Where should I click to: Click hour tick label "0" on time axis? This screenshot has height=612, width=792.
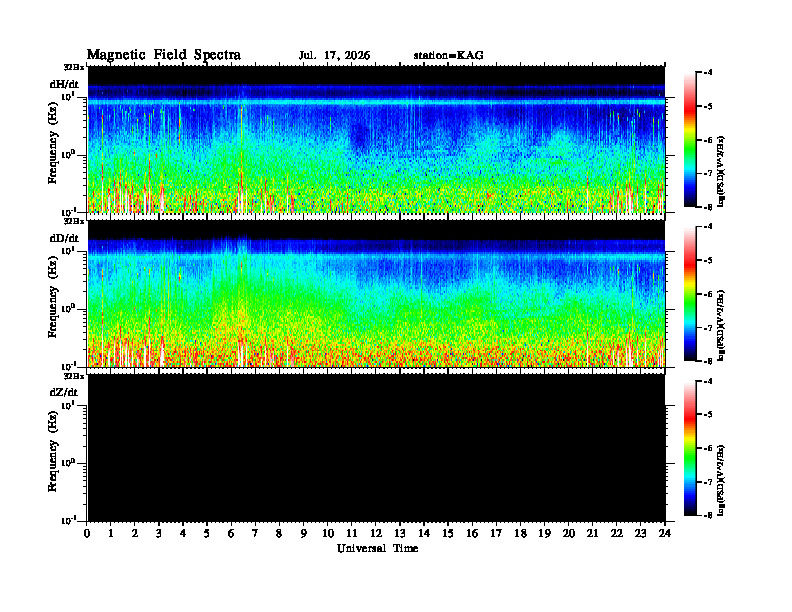pos(87,534)
